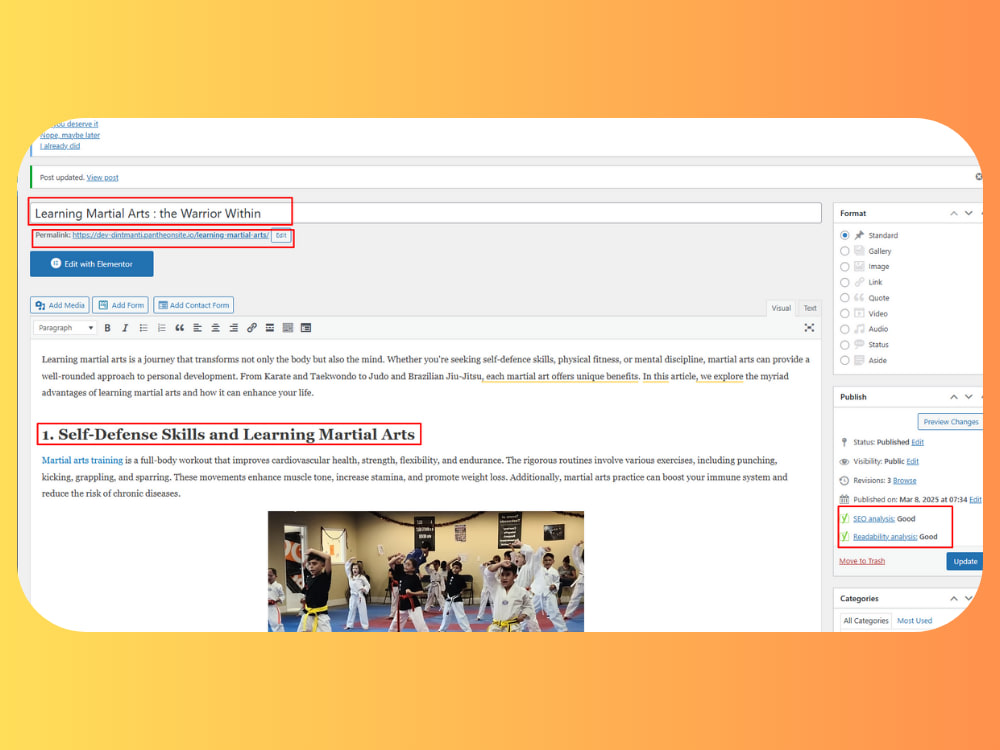Click the clock icon next to Revisions

pyautogui.click(x=844, y=480)
